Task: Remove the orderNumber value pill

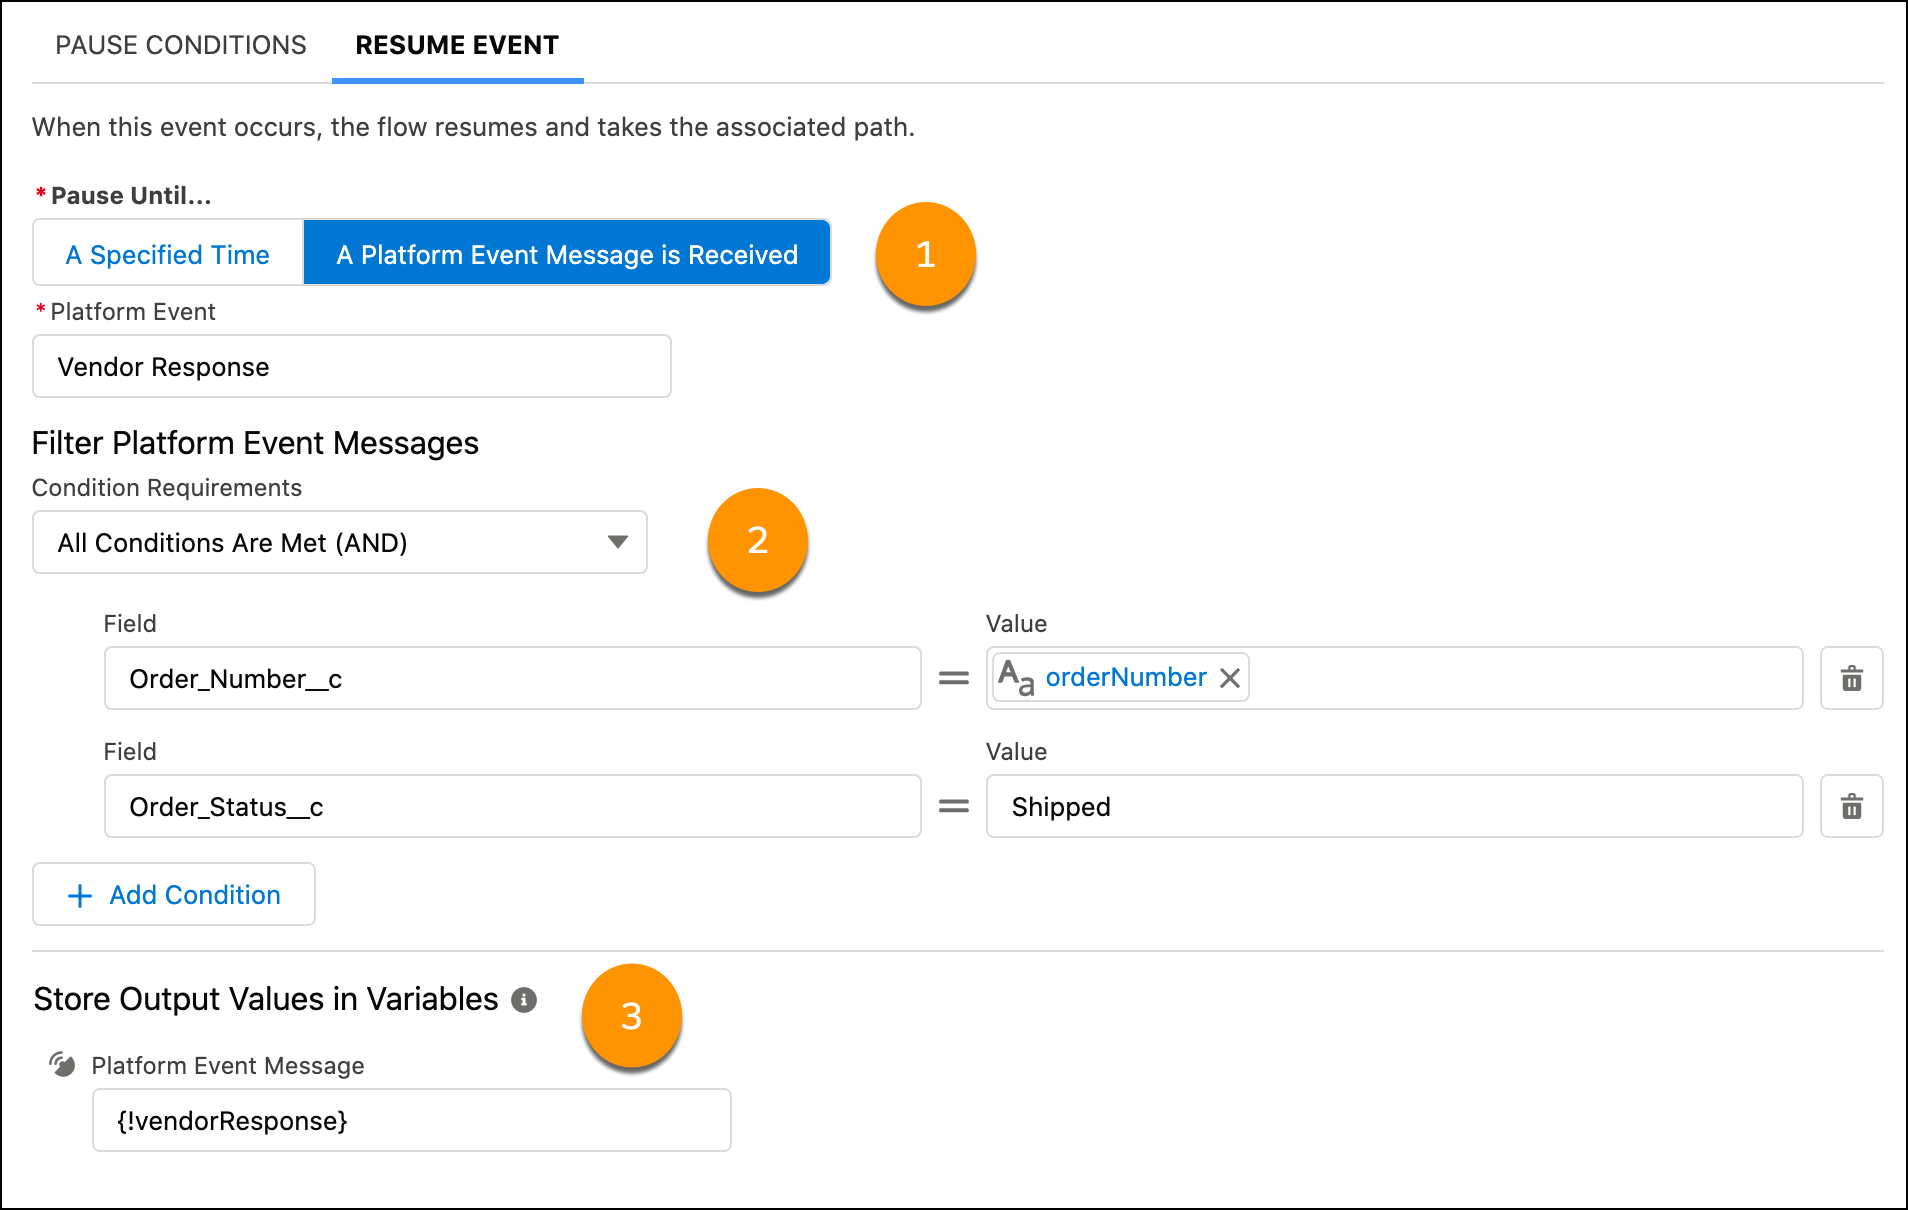Action: (1231, 677)
